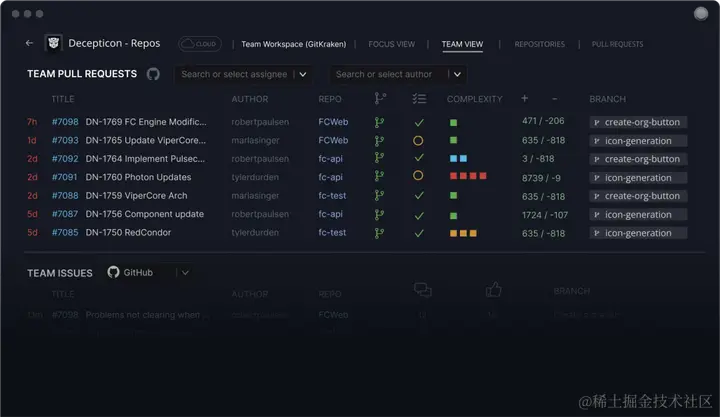This screenshot has width=720, height=417.
Task: Select the Team View tab
Action: tap(462, 44)
